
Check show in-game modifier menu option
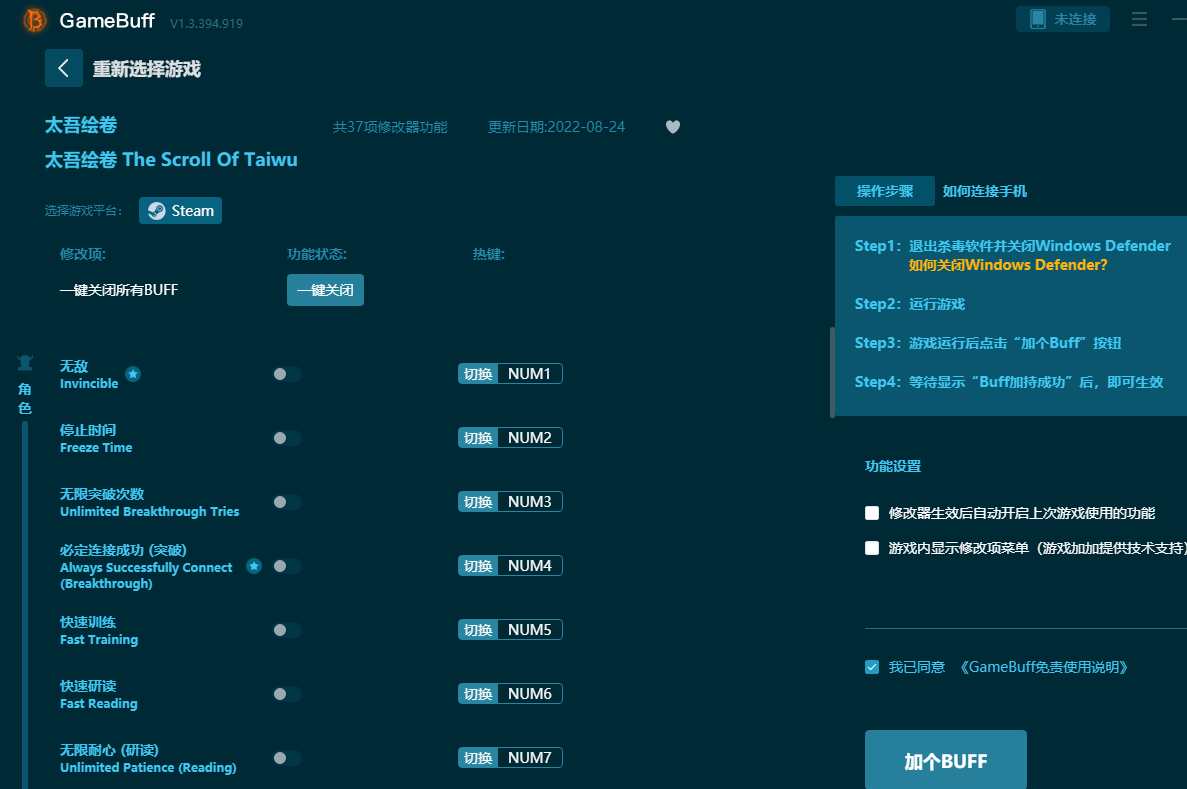tap(872, 548)
